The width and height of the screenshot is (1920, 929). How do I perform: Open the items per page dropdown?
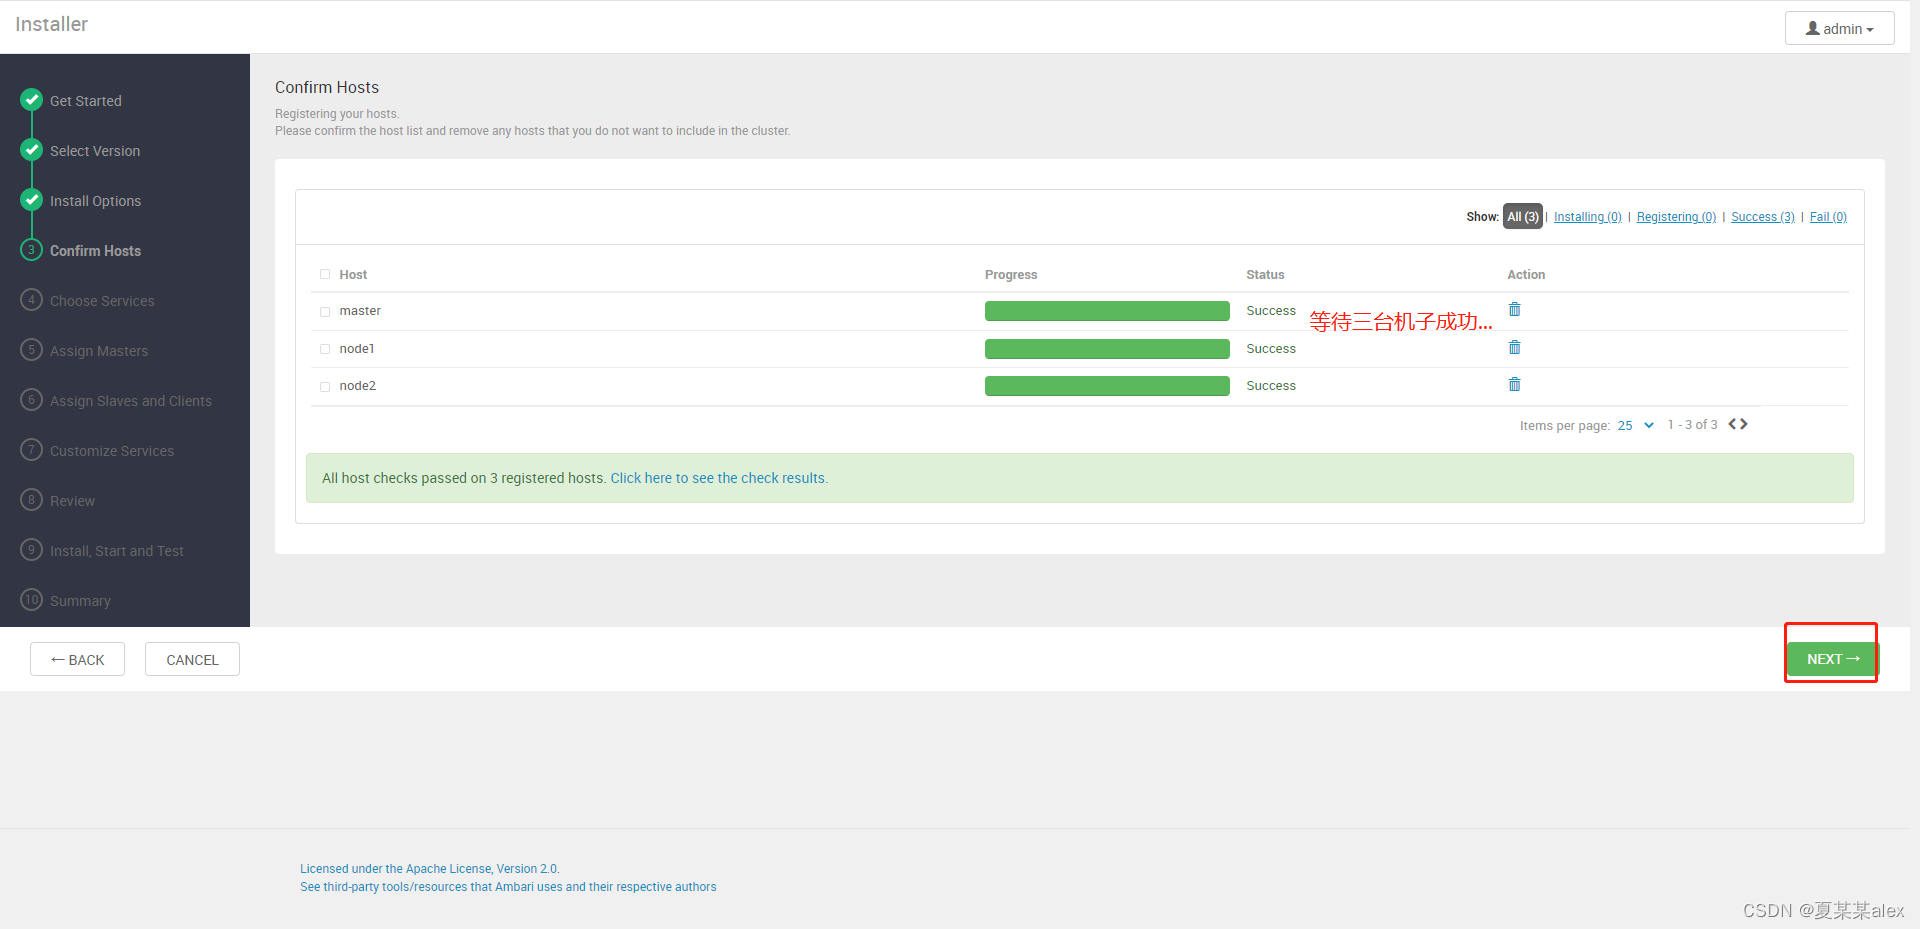[1635, 426]
